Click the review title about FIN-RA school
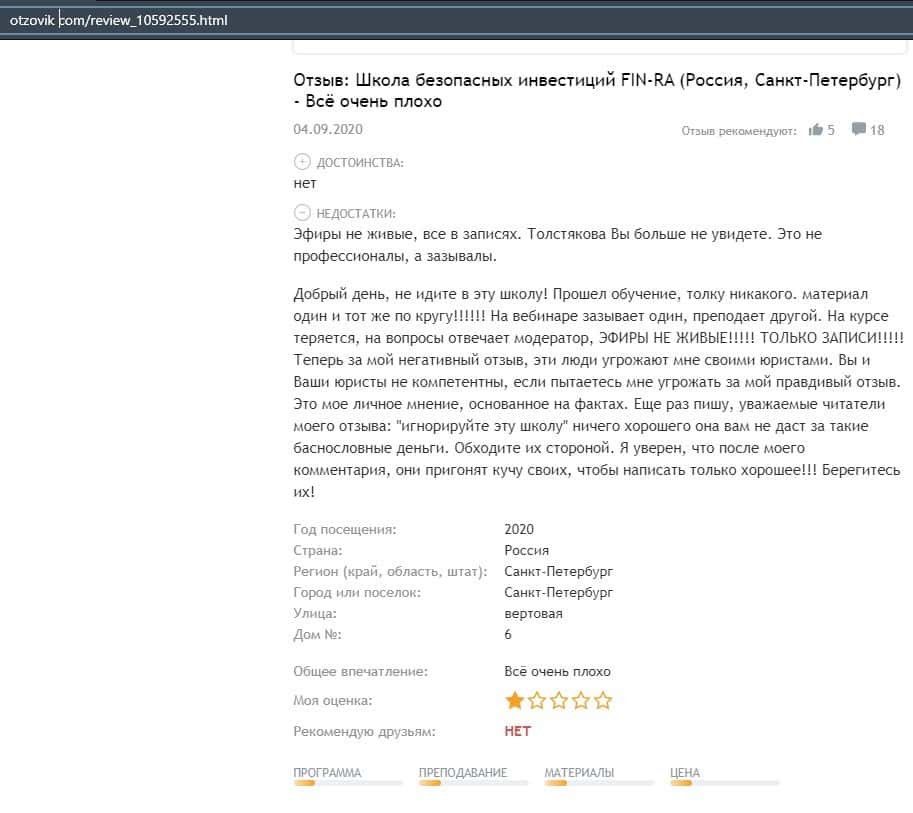Image resolution: width=913 pixels, height=813 pixels. [x=590, y=91]
